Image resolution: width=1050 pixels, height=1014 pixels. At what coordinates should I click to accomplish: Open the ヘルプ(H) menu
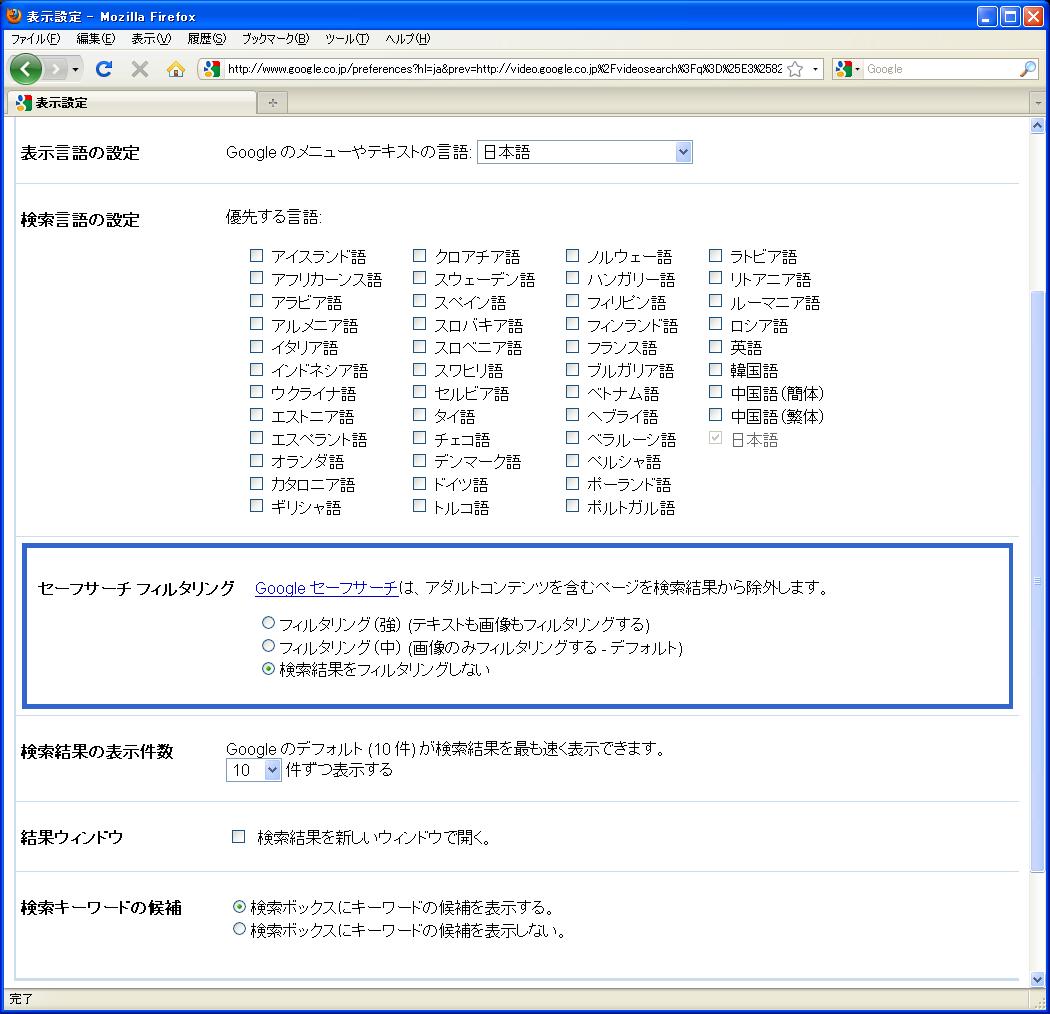(x=408, y=39)
